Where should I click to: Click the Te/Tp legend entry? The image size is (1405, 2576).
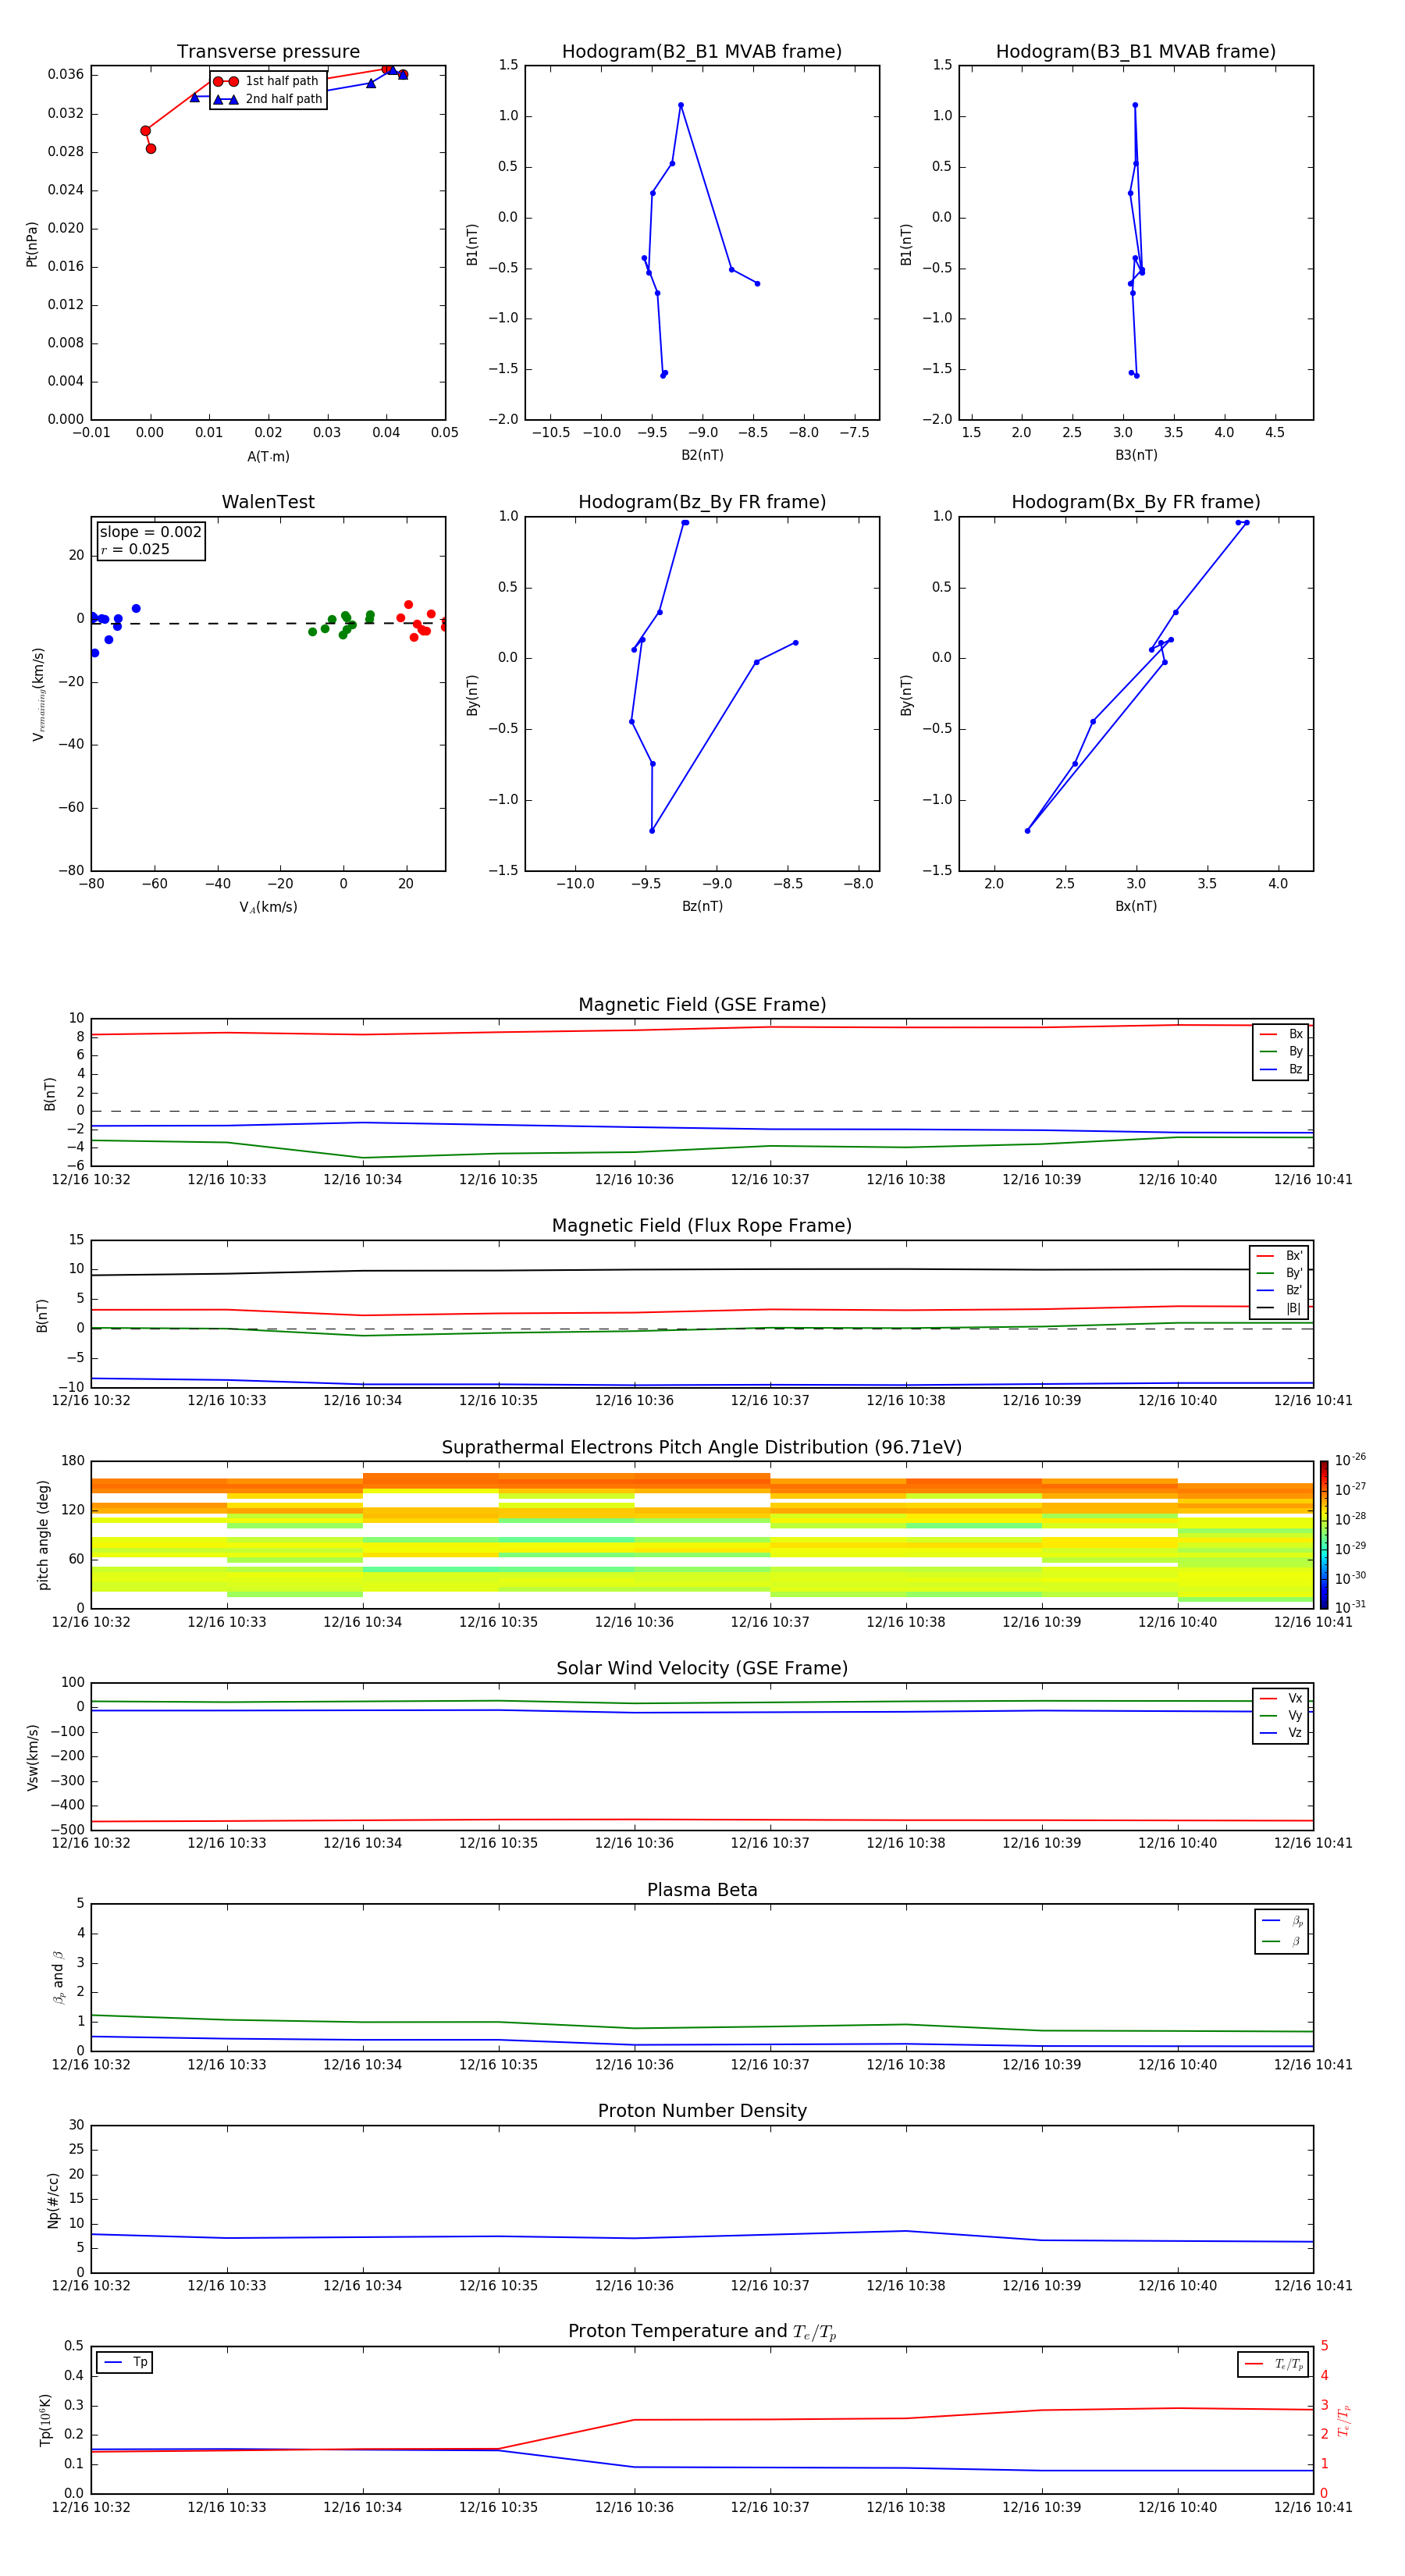click(x=1273, y=2364)
